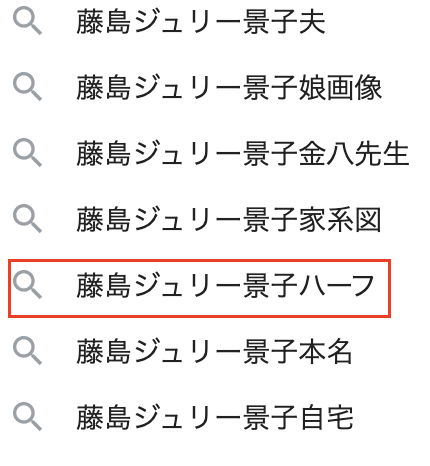This screenshot has width=430, height=466.
Task: Open the suggestion 藤島ジュリー景子家系図
Action: pos(229,219)
